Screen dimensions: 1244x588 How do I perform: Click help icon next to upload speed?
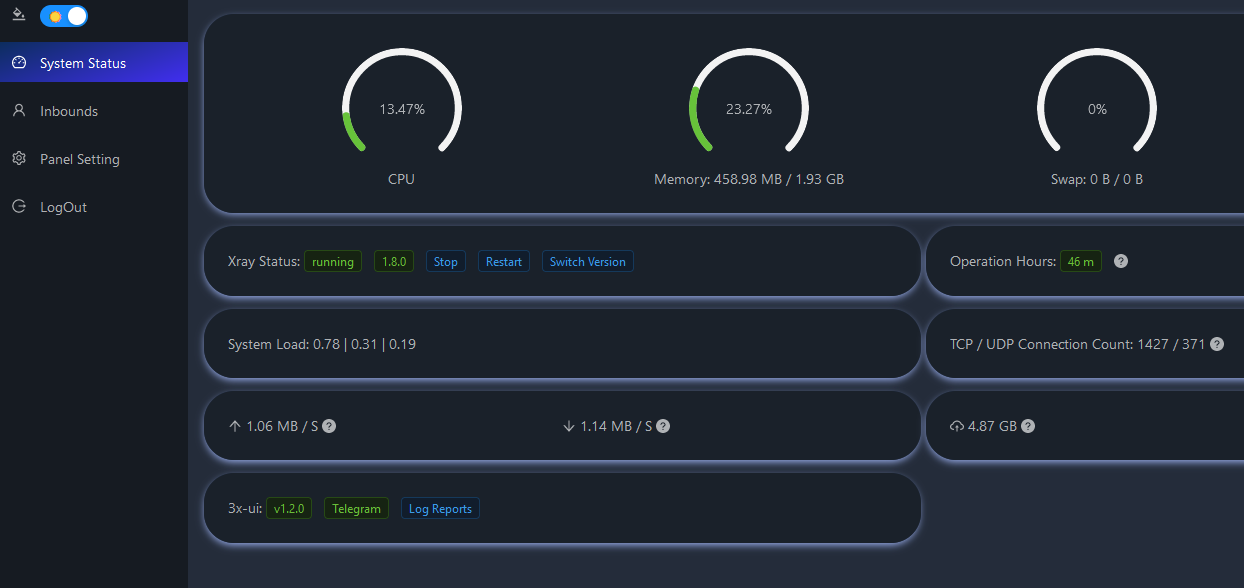coord(329,426)
